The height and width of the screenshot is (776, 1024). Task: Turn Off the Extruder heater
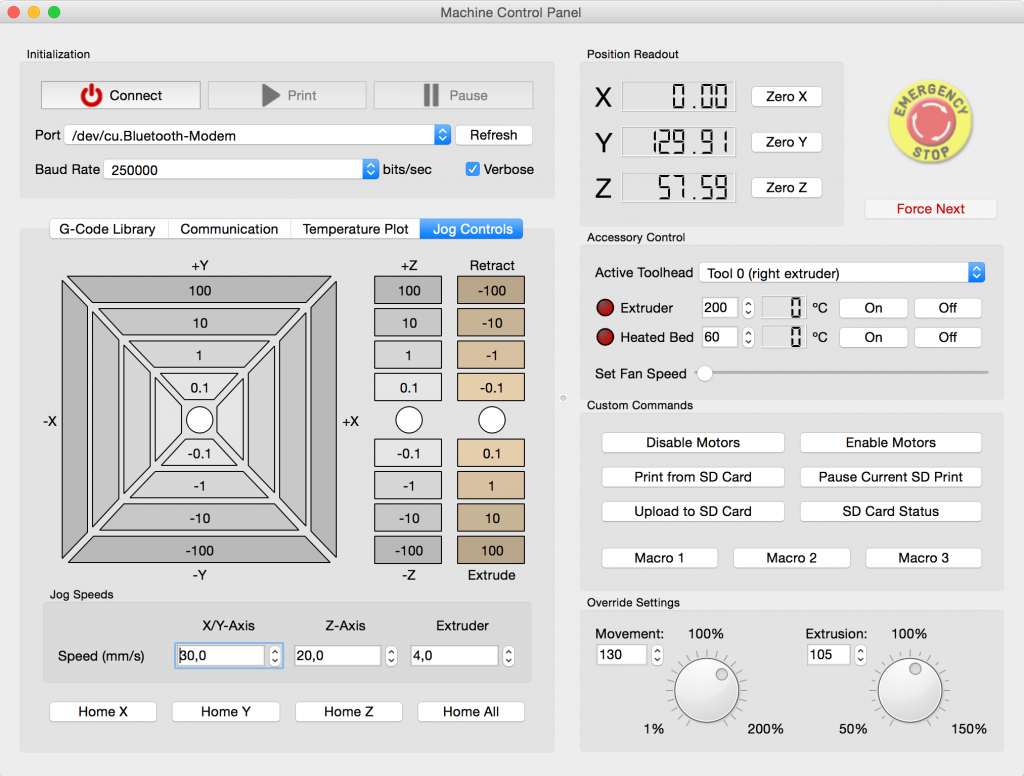(947, 308)
